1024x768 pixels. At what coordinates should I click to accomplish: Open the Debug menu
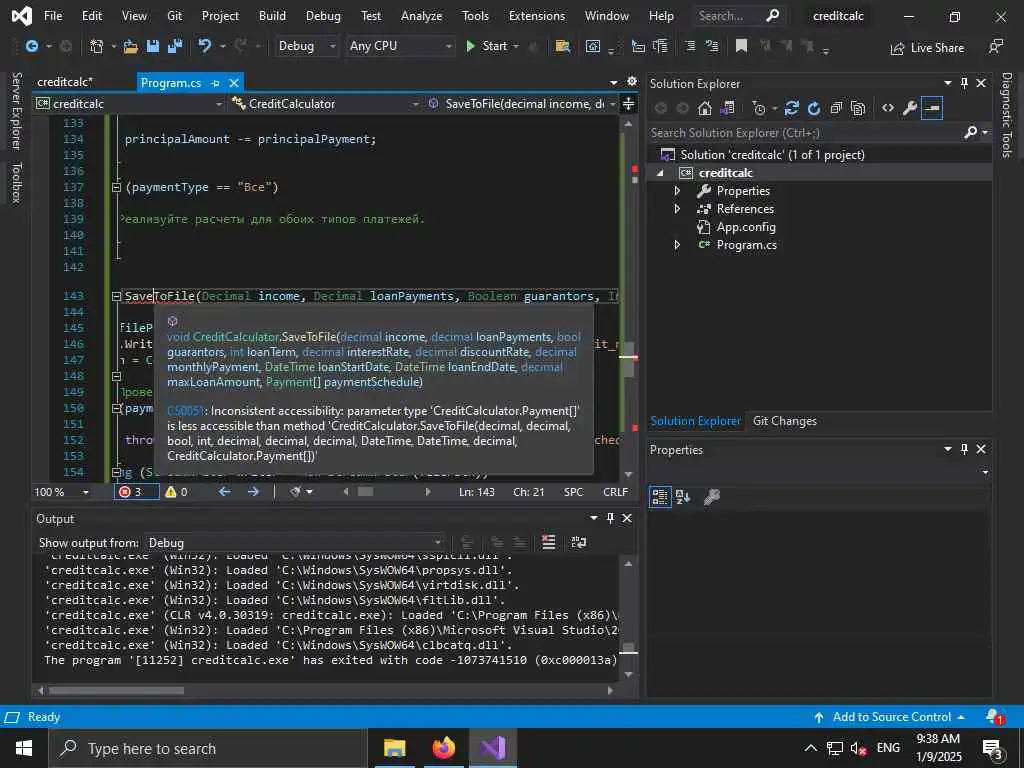[323, 16]
